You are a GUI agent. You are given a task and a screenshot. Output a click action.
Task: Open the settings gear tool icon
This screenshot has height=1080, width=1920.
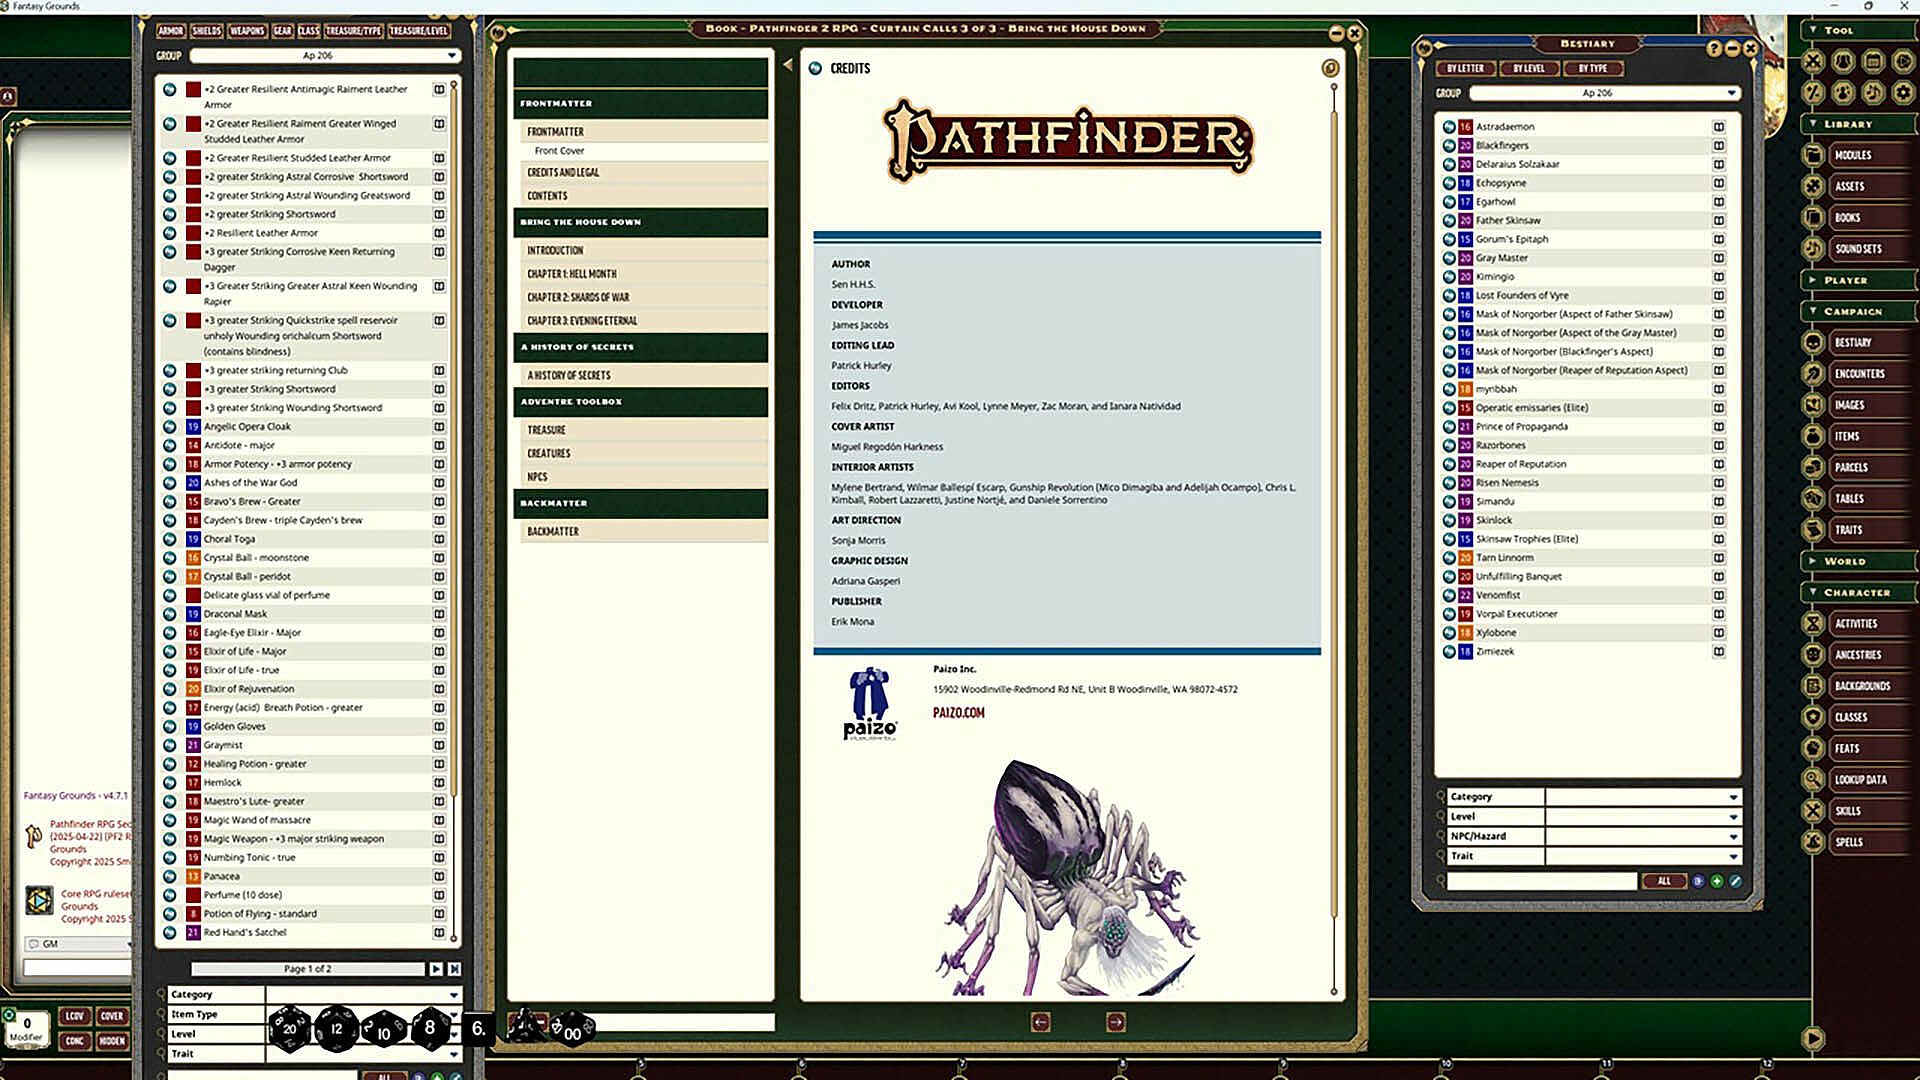click(1903, 92)
